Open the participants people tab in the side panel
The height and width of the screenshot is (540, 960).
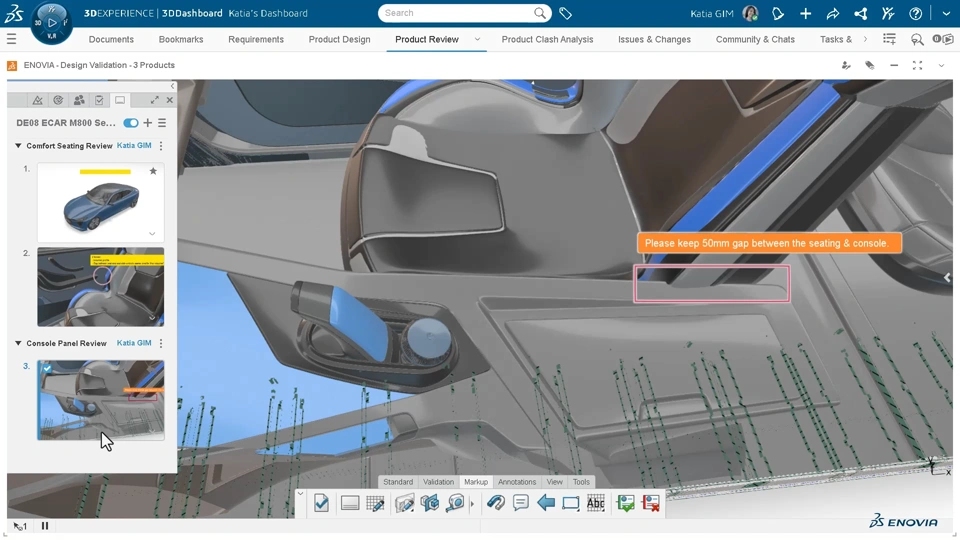[79, 100]
